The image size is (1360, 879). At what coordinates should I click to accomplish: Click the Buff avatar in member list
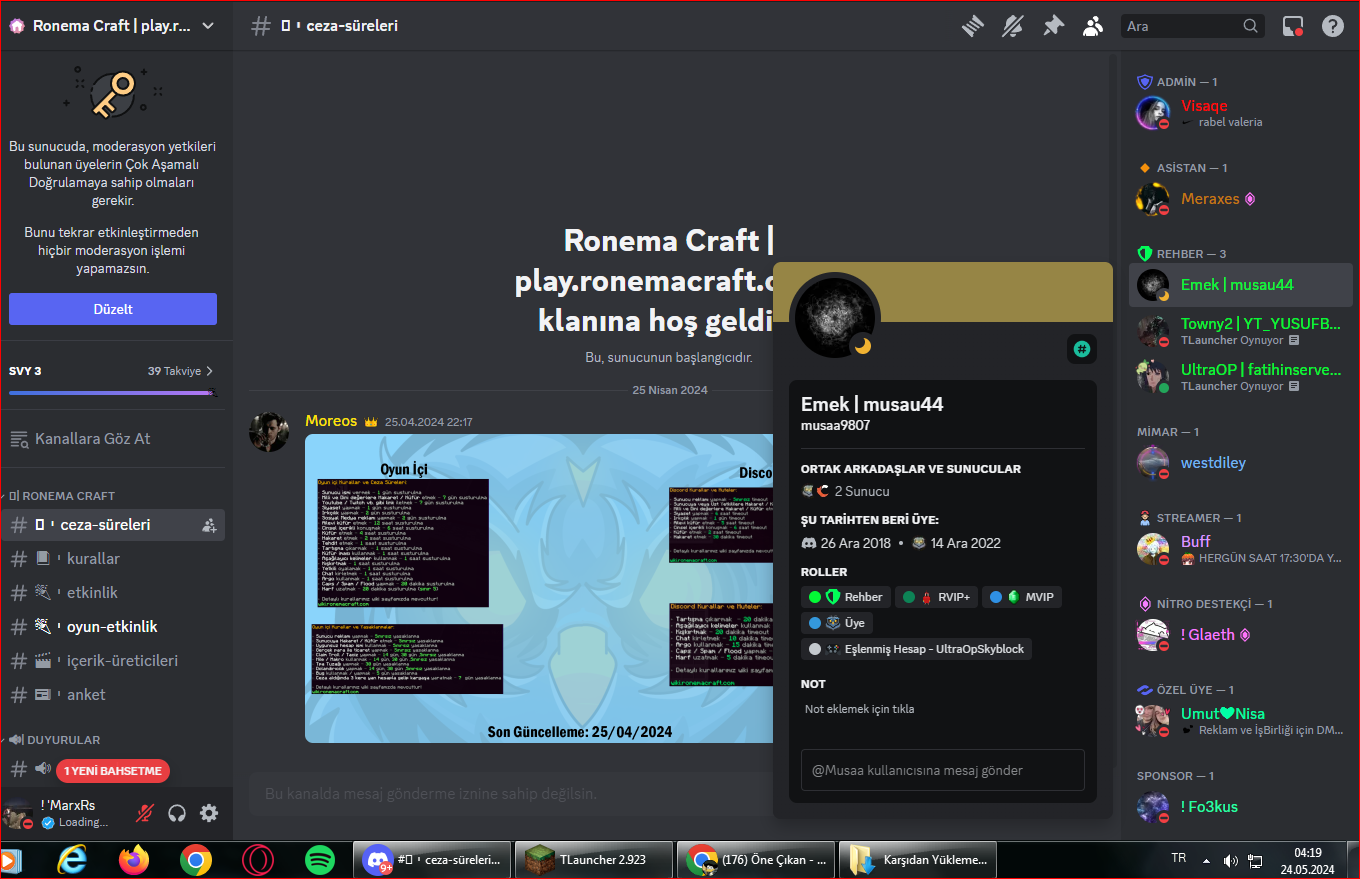[1153, 549]
